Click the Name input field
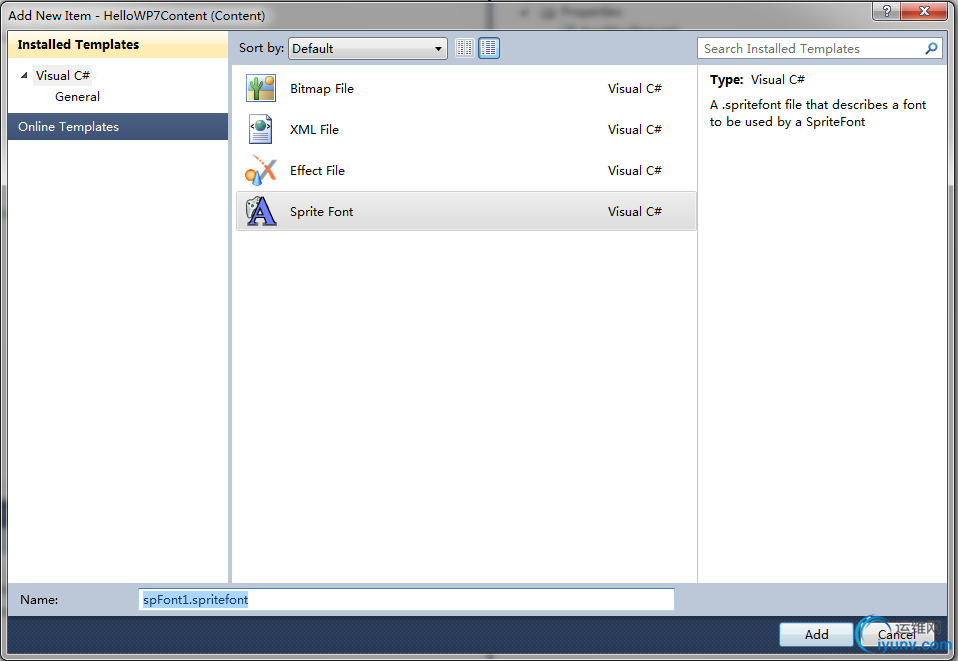958x661 pixels. point(406,599)
